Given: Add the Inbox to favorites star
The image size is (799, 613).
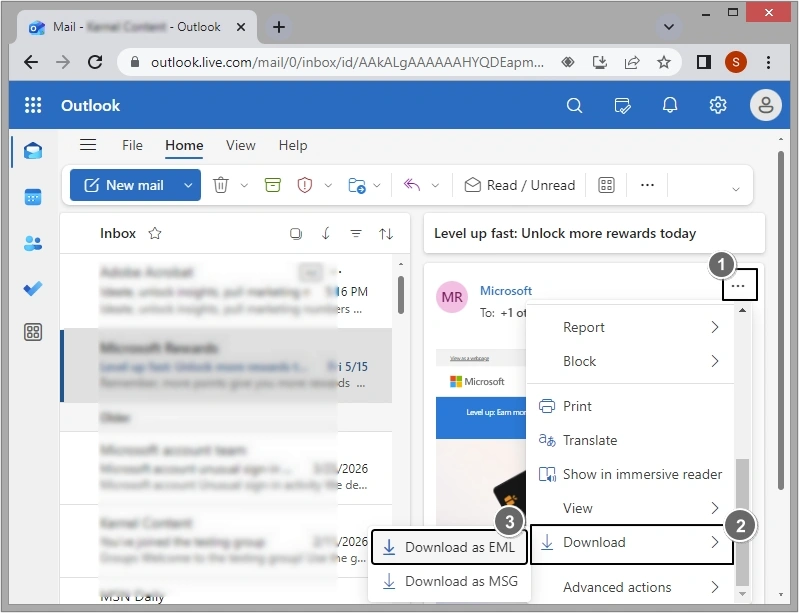Looking at the screenshot, I should point(155,233).
